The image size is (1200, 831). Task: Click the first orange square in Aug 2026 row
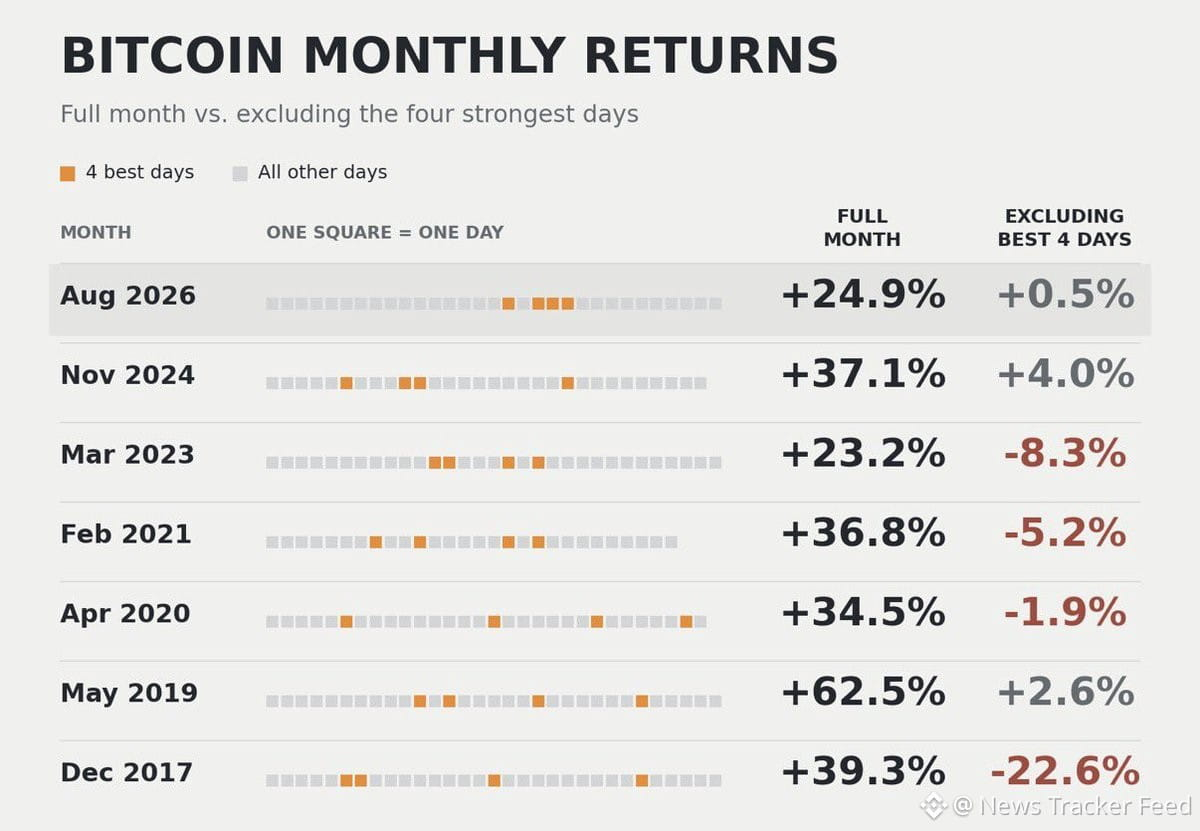click(508, 303)
